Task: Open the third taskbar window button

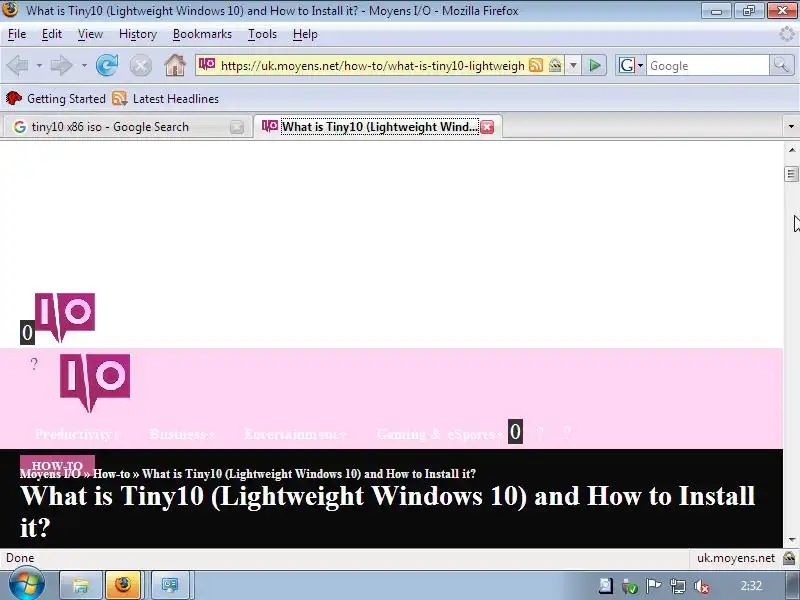Action: pos(170,585)
